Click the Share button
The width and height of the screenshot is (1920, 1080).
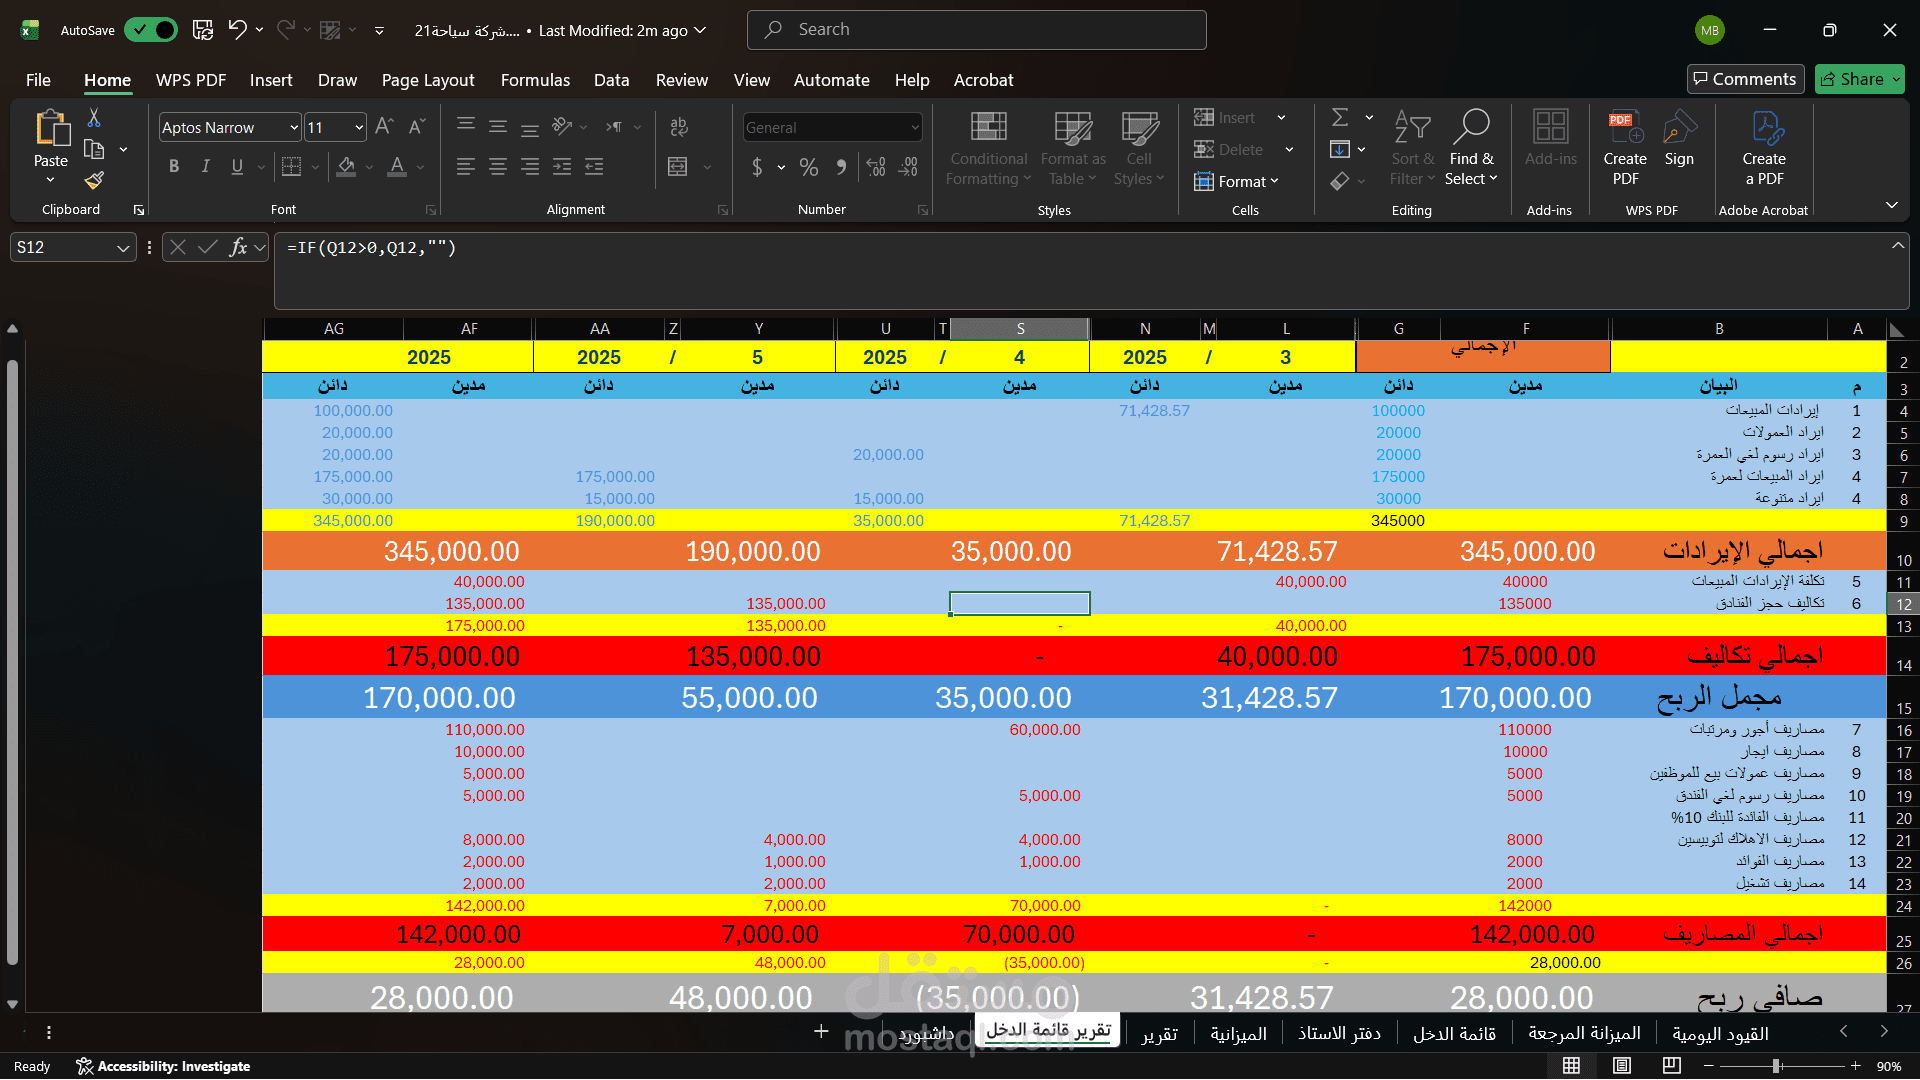(x=1860, y=79)
